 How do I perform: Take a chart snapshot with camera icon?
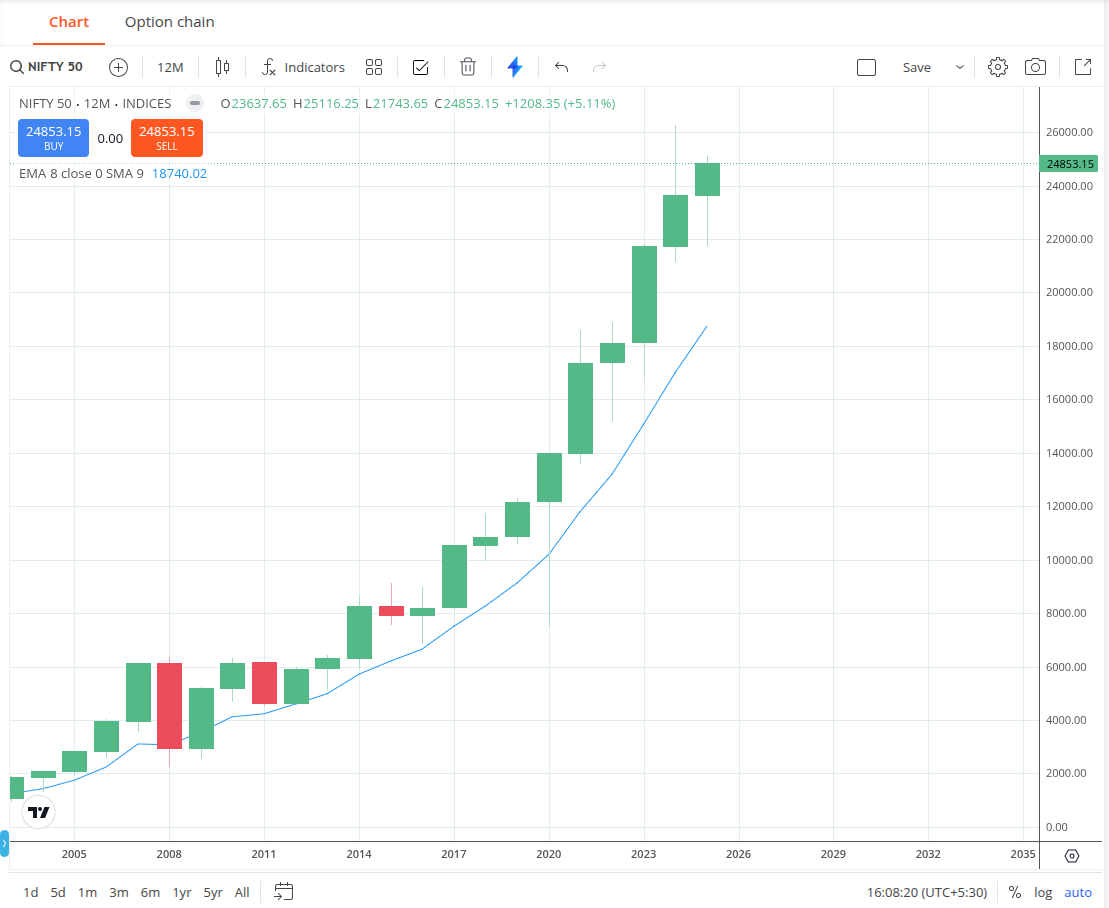[x=1035, y=67]
